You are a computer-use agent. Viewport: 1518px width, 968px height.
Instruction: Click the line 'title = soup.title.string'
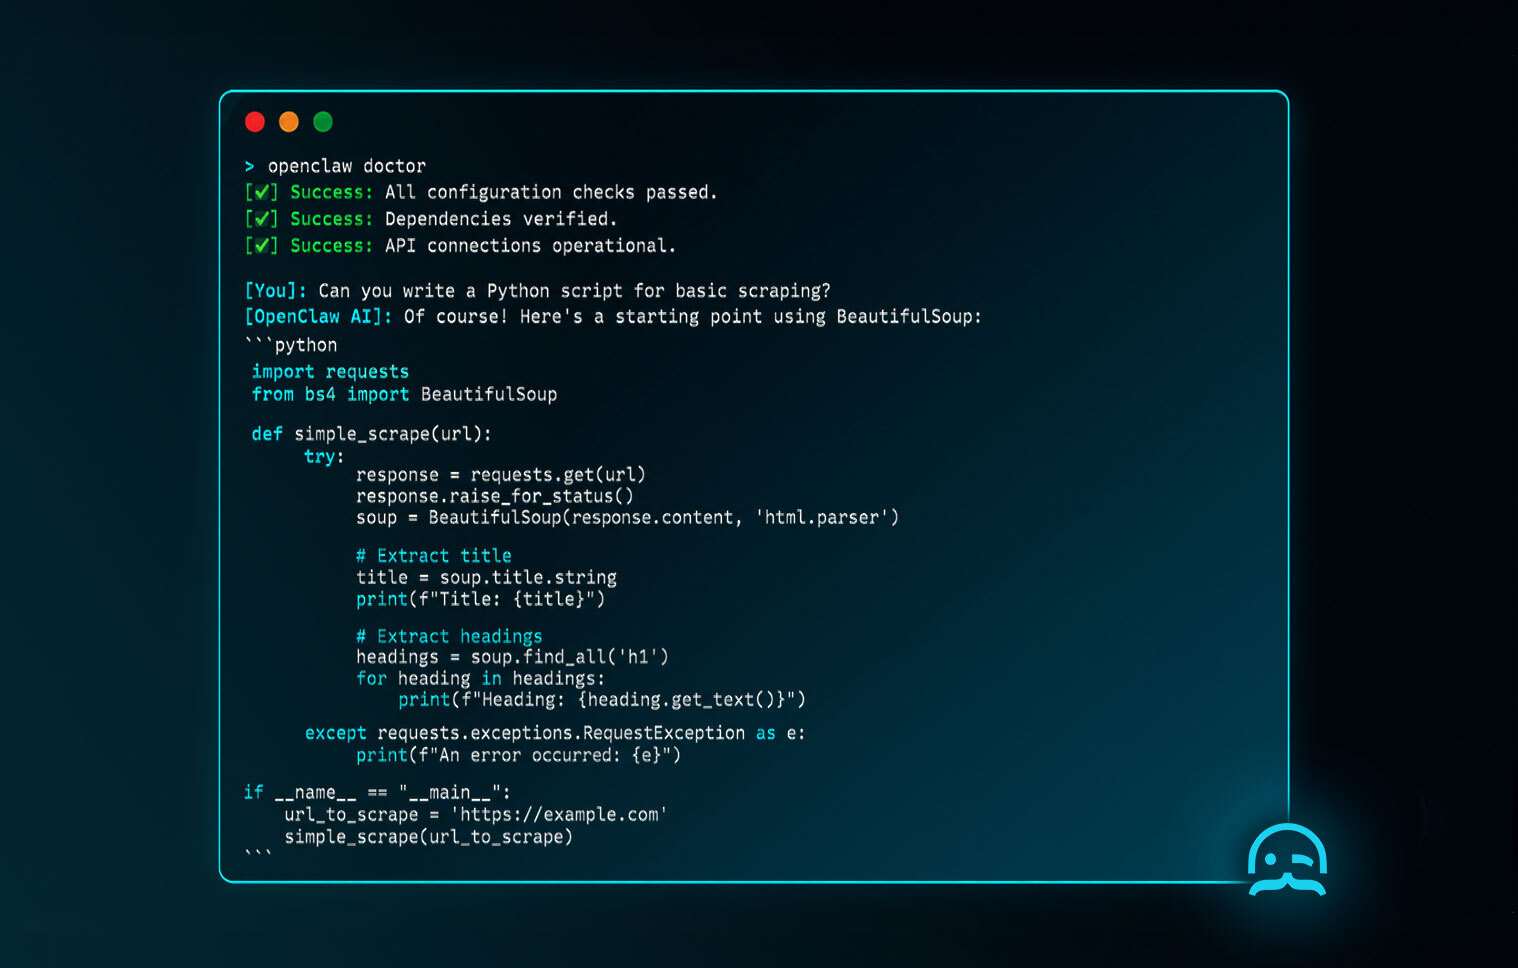point(486,578)
